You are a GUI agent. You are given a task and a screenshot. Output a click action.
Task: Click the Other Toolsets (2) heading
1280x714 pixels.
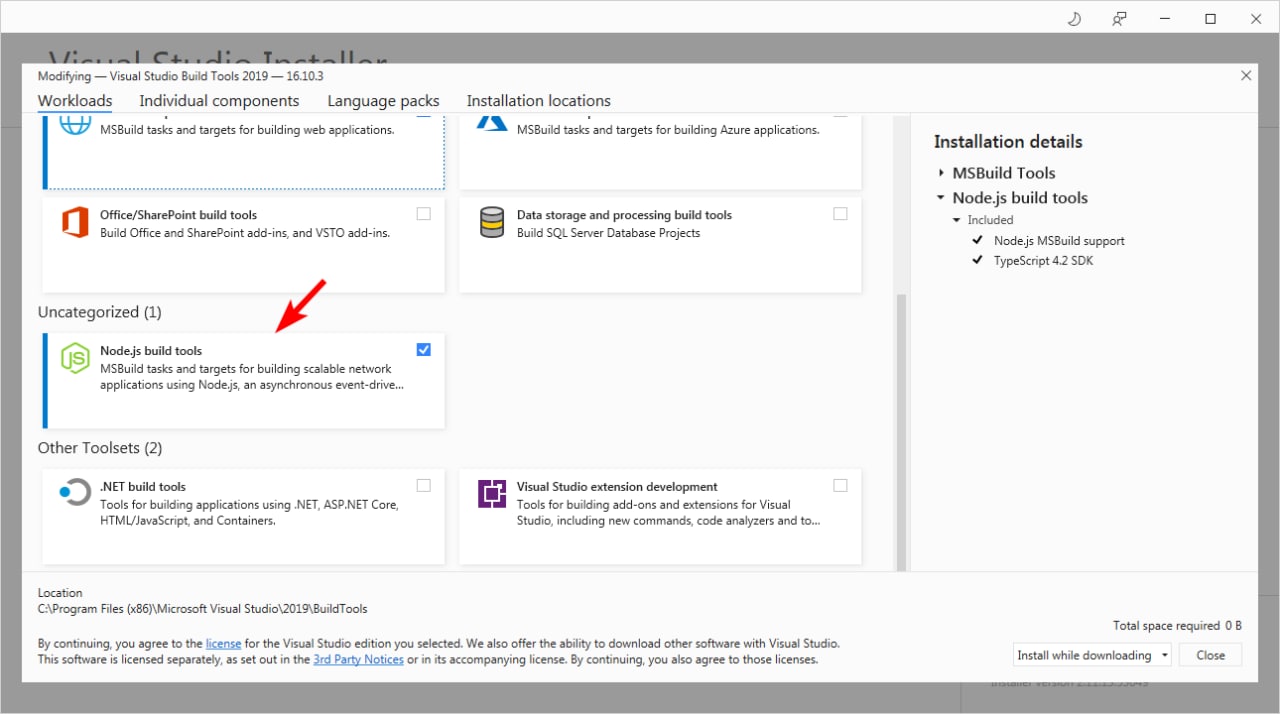pyautogui.click(x=100, y=448)
